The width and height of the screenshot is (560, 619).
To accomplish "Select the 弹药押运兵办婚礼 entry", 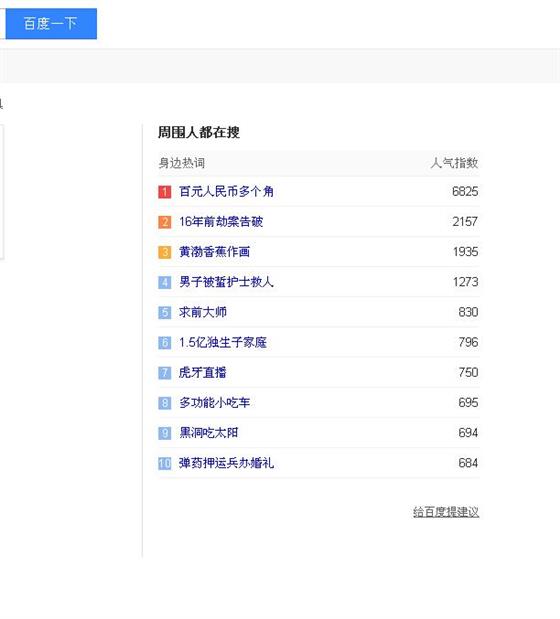I will point(226,463).
